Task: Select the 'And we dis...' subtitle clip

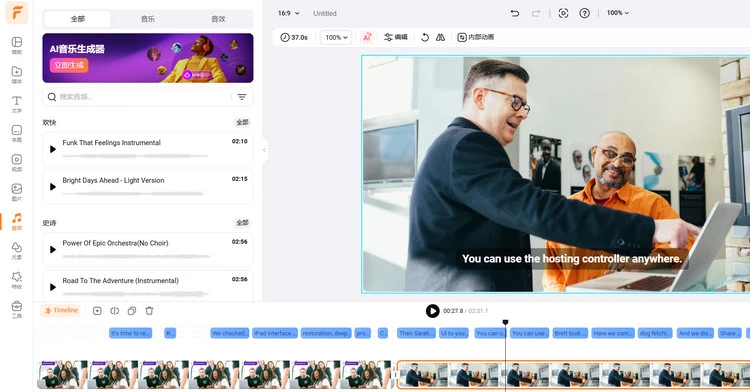Action: [x=695, y=333]
